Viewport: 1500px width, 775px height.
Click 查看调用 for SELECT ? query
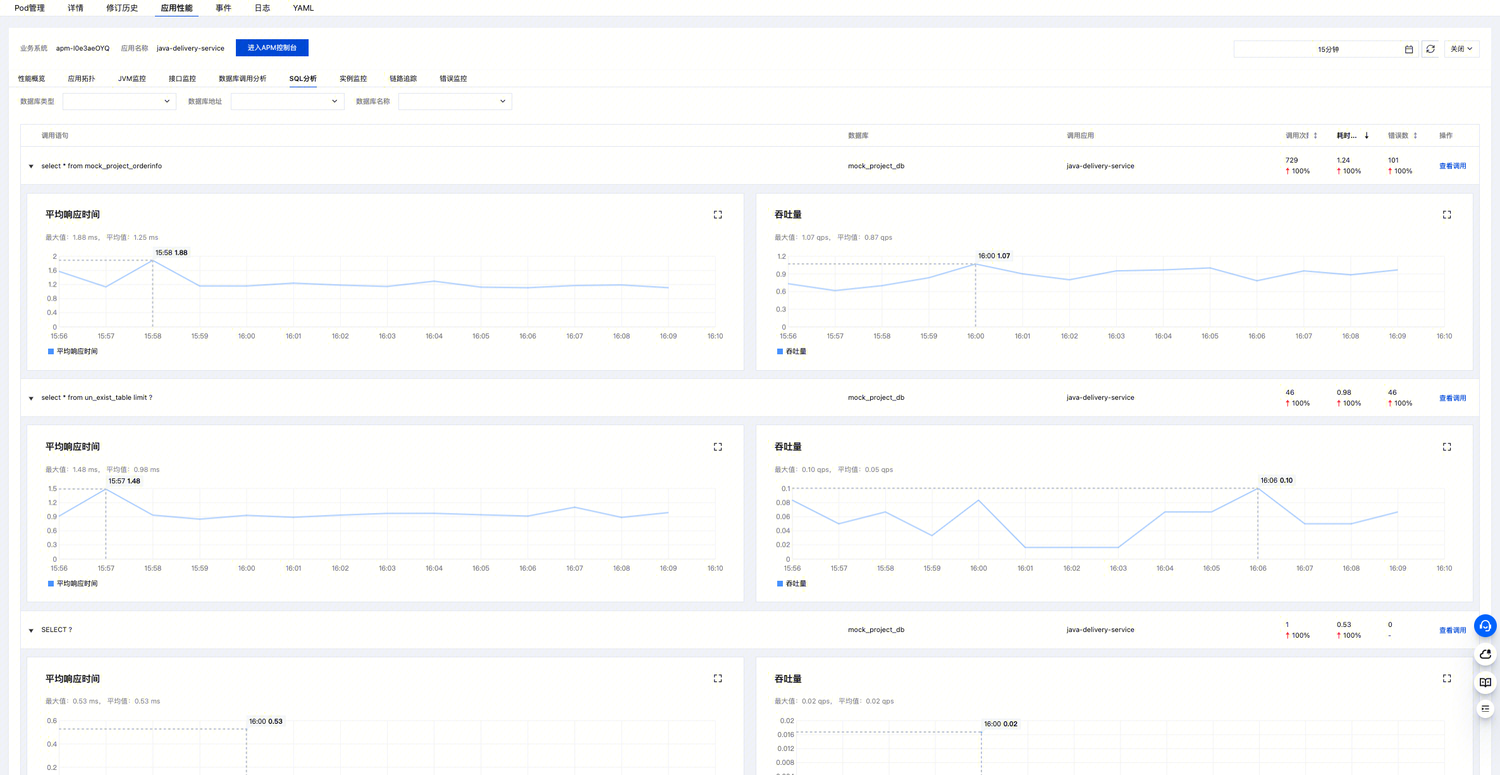1452,630
